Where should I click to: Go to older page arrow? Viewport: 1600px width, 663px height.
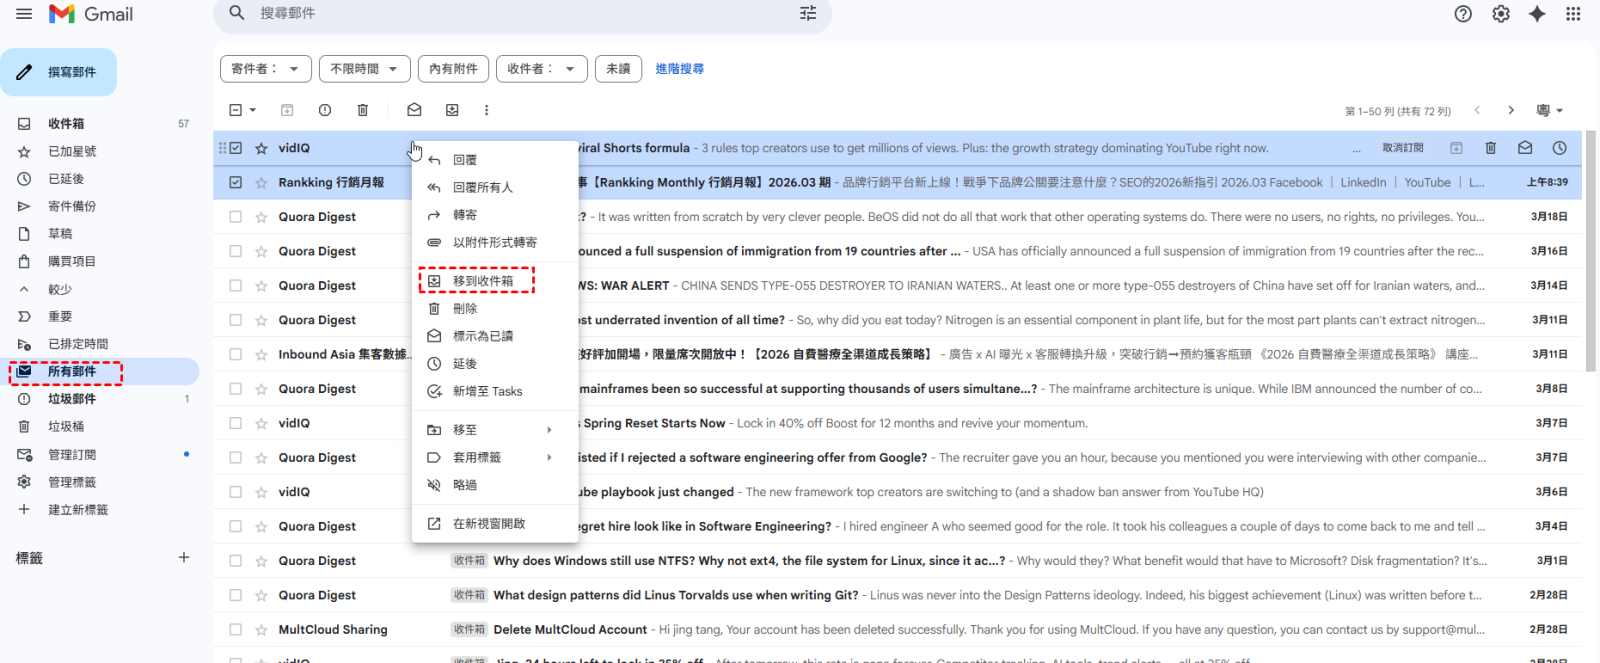tap(1511, 110)
